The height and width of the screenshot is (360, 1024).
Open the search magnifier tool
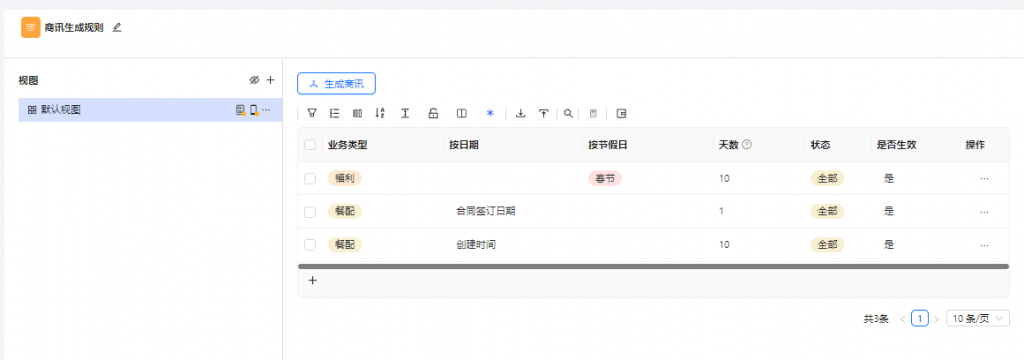point(569,113)
